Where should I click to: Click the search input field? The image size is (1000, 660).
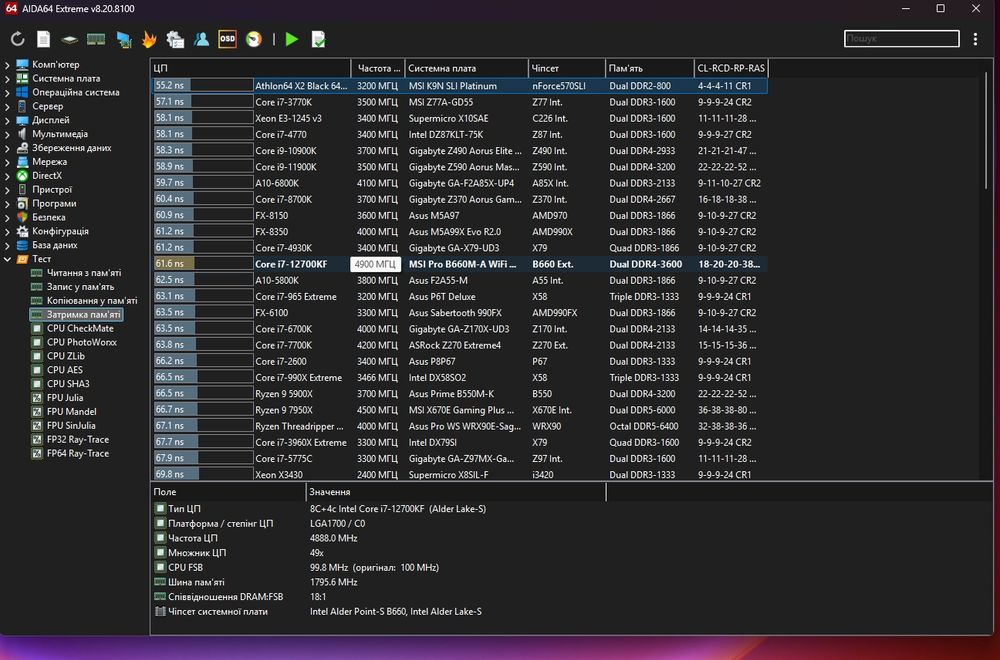pyautogui.click(x=900, y=39)
